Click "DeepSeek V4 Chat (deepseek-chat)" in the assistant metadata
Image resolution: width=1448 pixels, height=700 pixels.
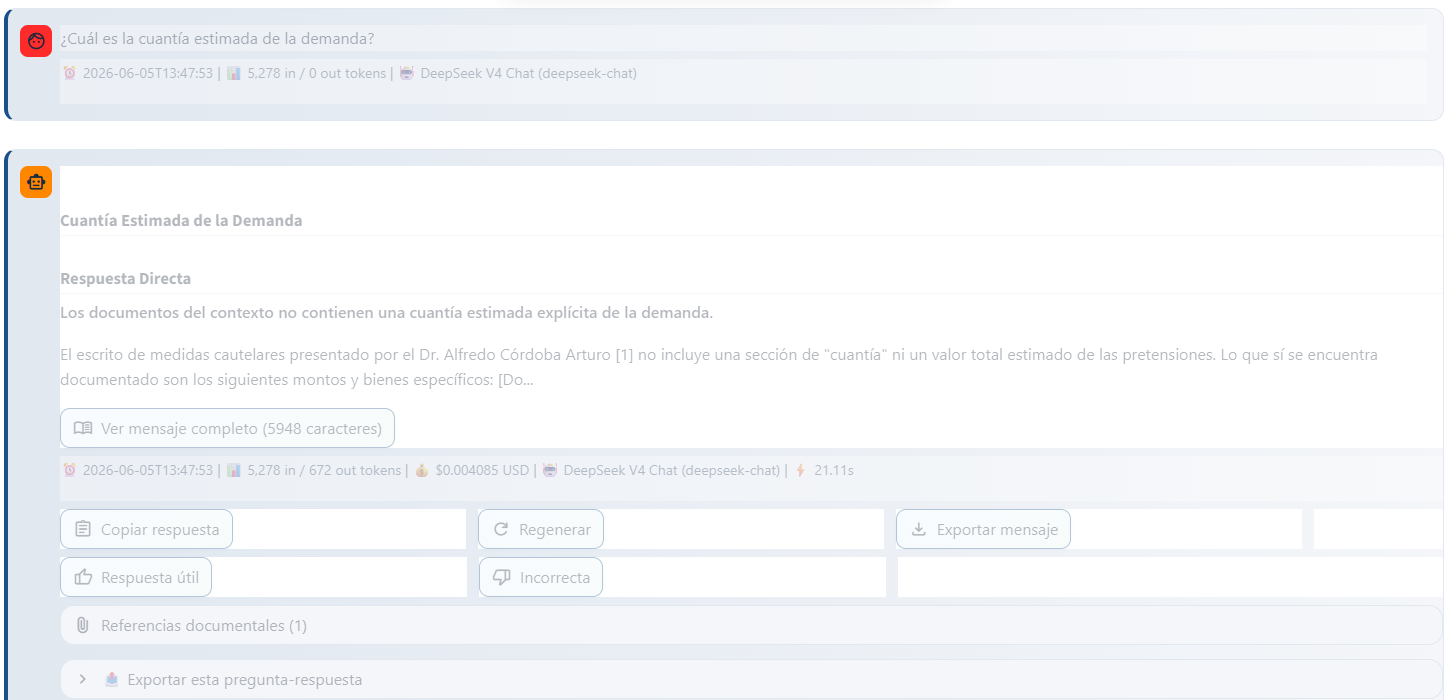tap(672, 470)
